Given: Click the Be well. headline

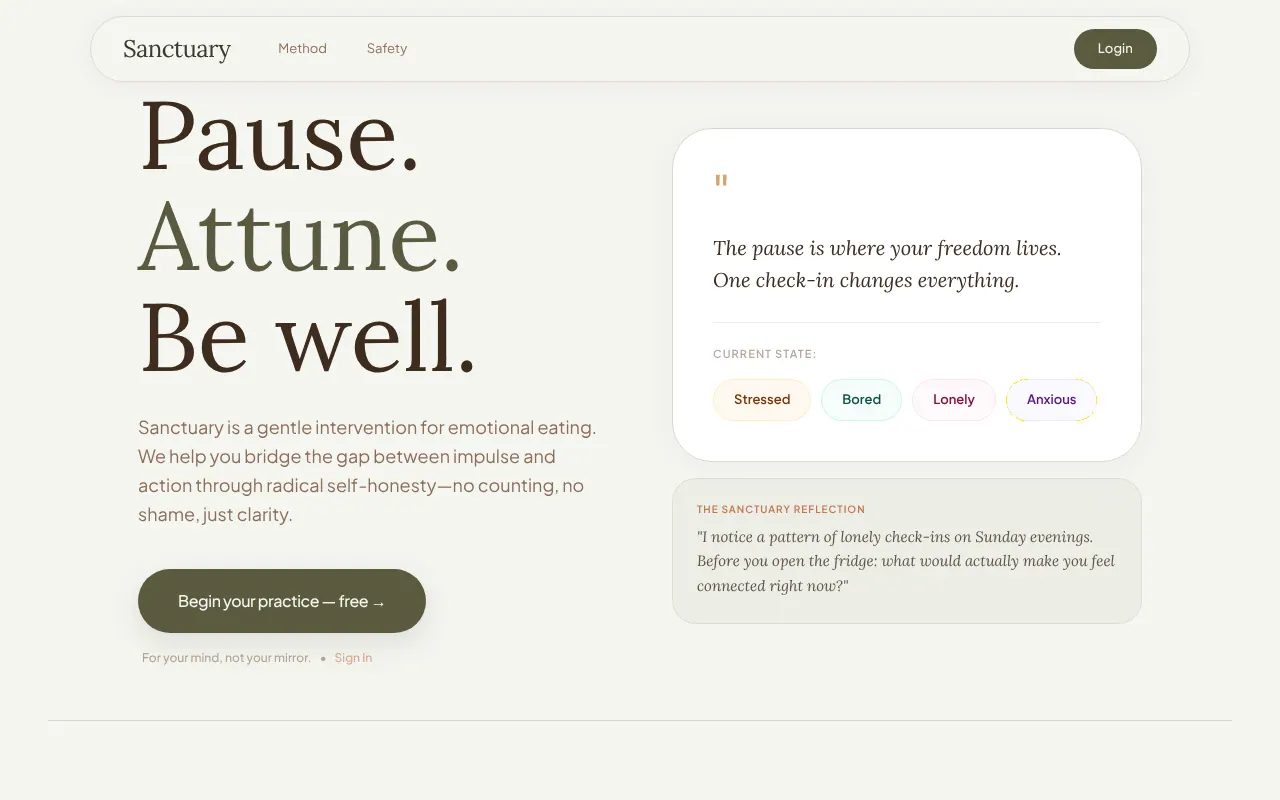Looking at the screenshot, I should [x=307, y=338].
